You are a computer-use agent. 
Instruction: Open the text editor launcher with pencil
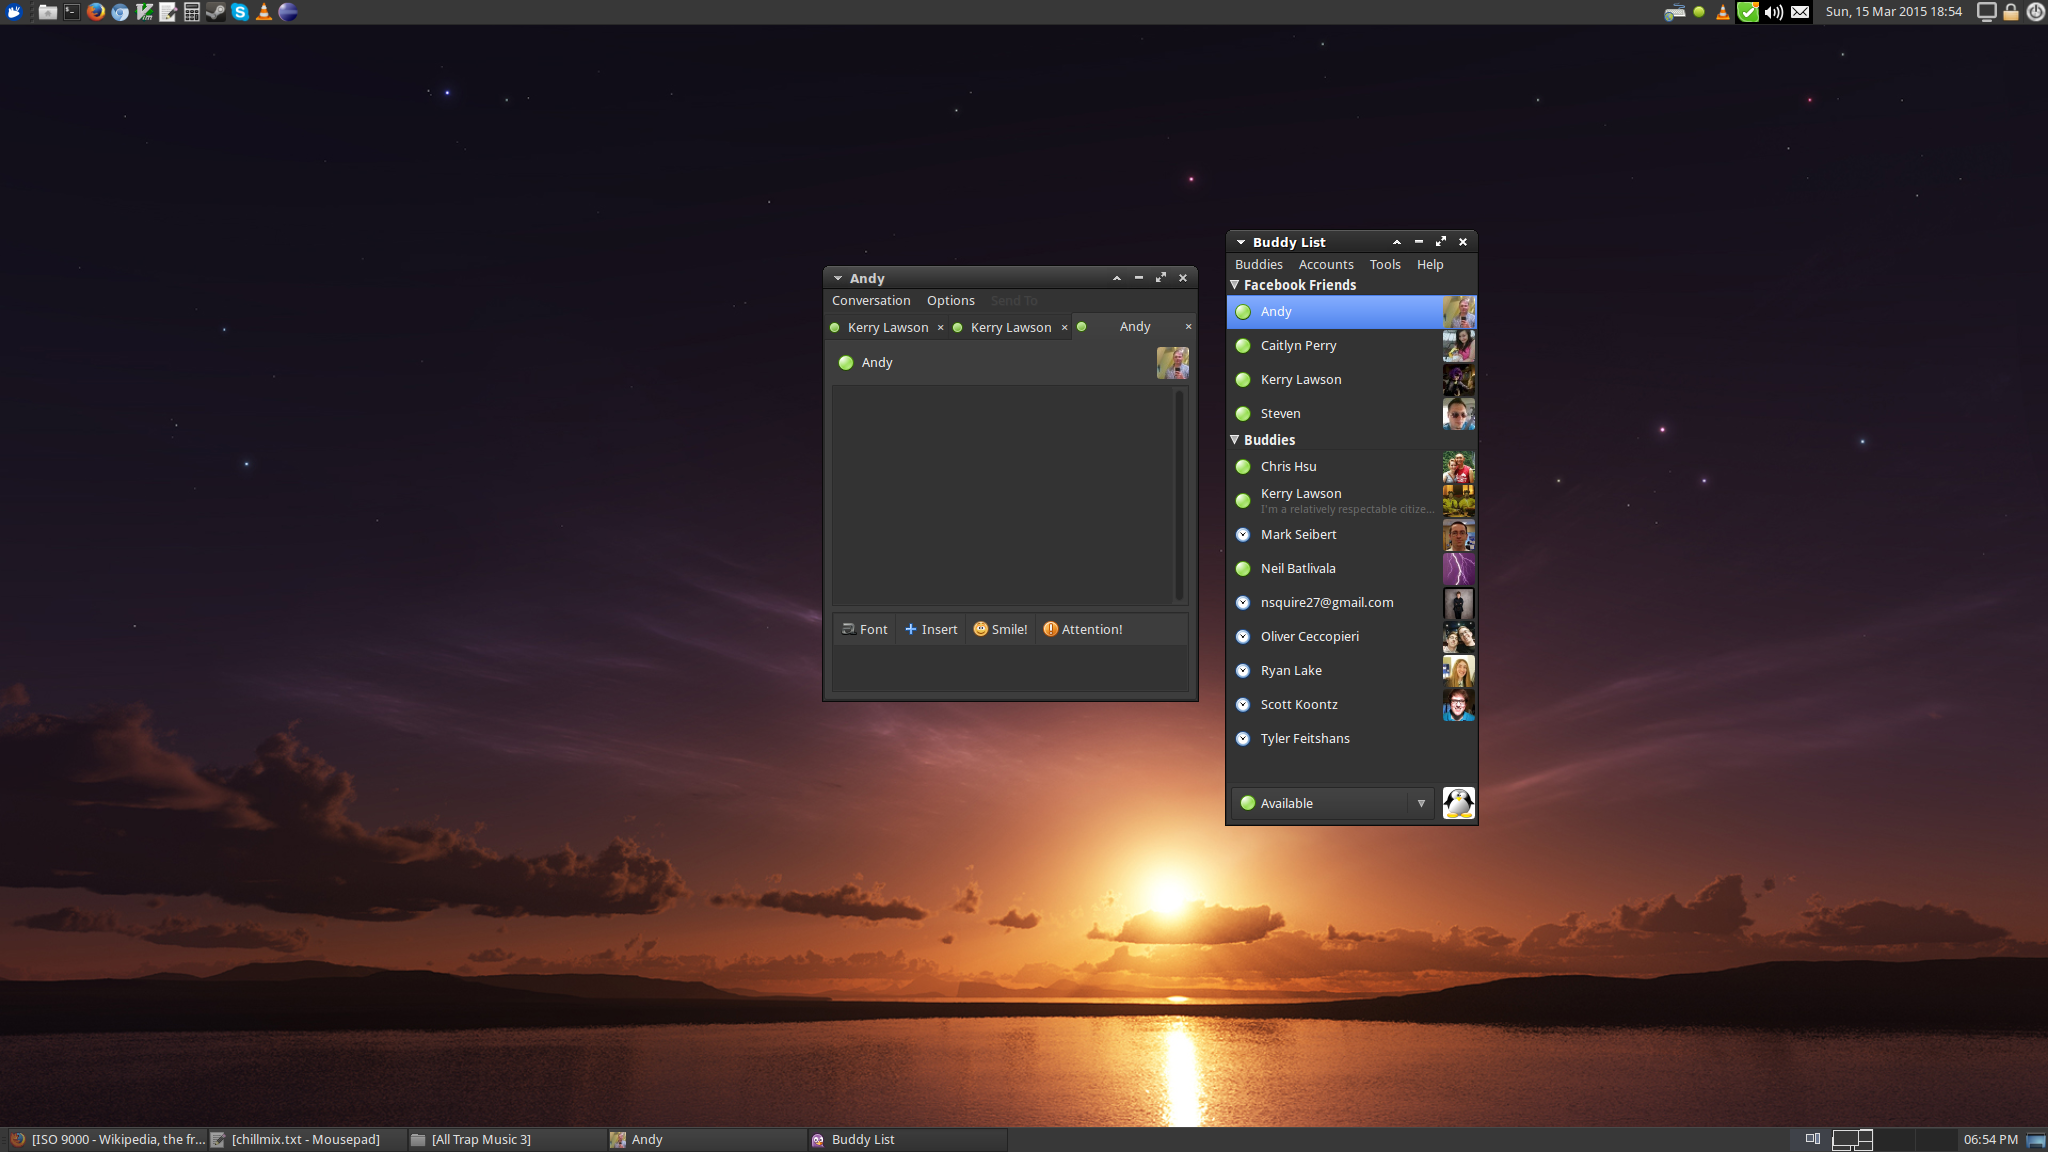pos(168,12)
